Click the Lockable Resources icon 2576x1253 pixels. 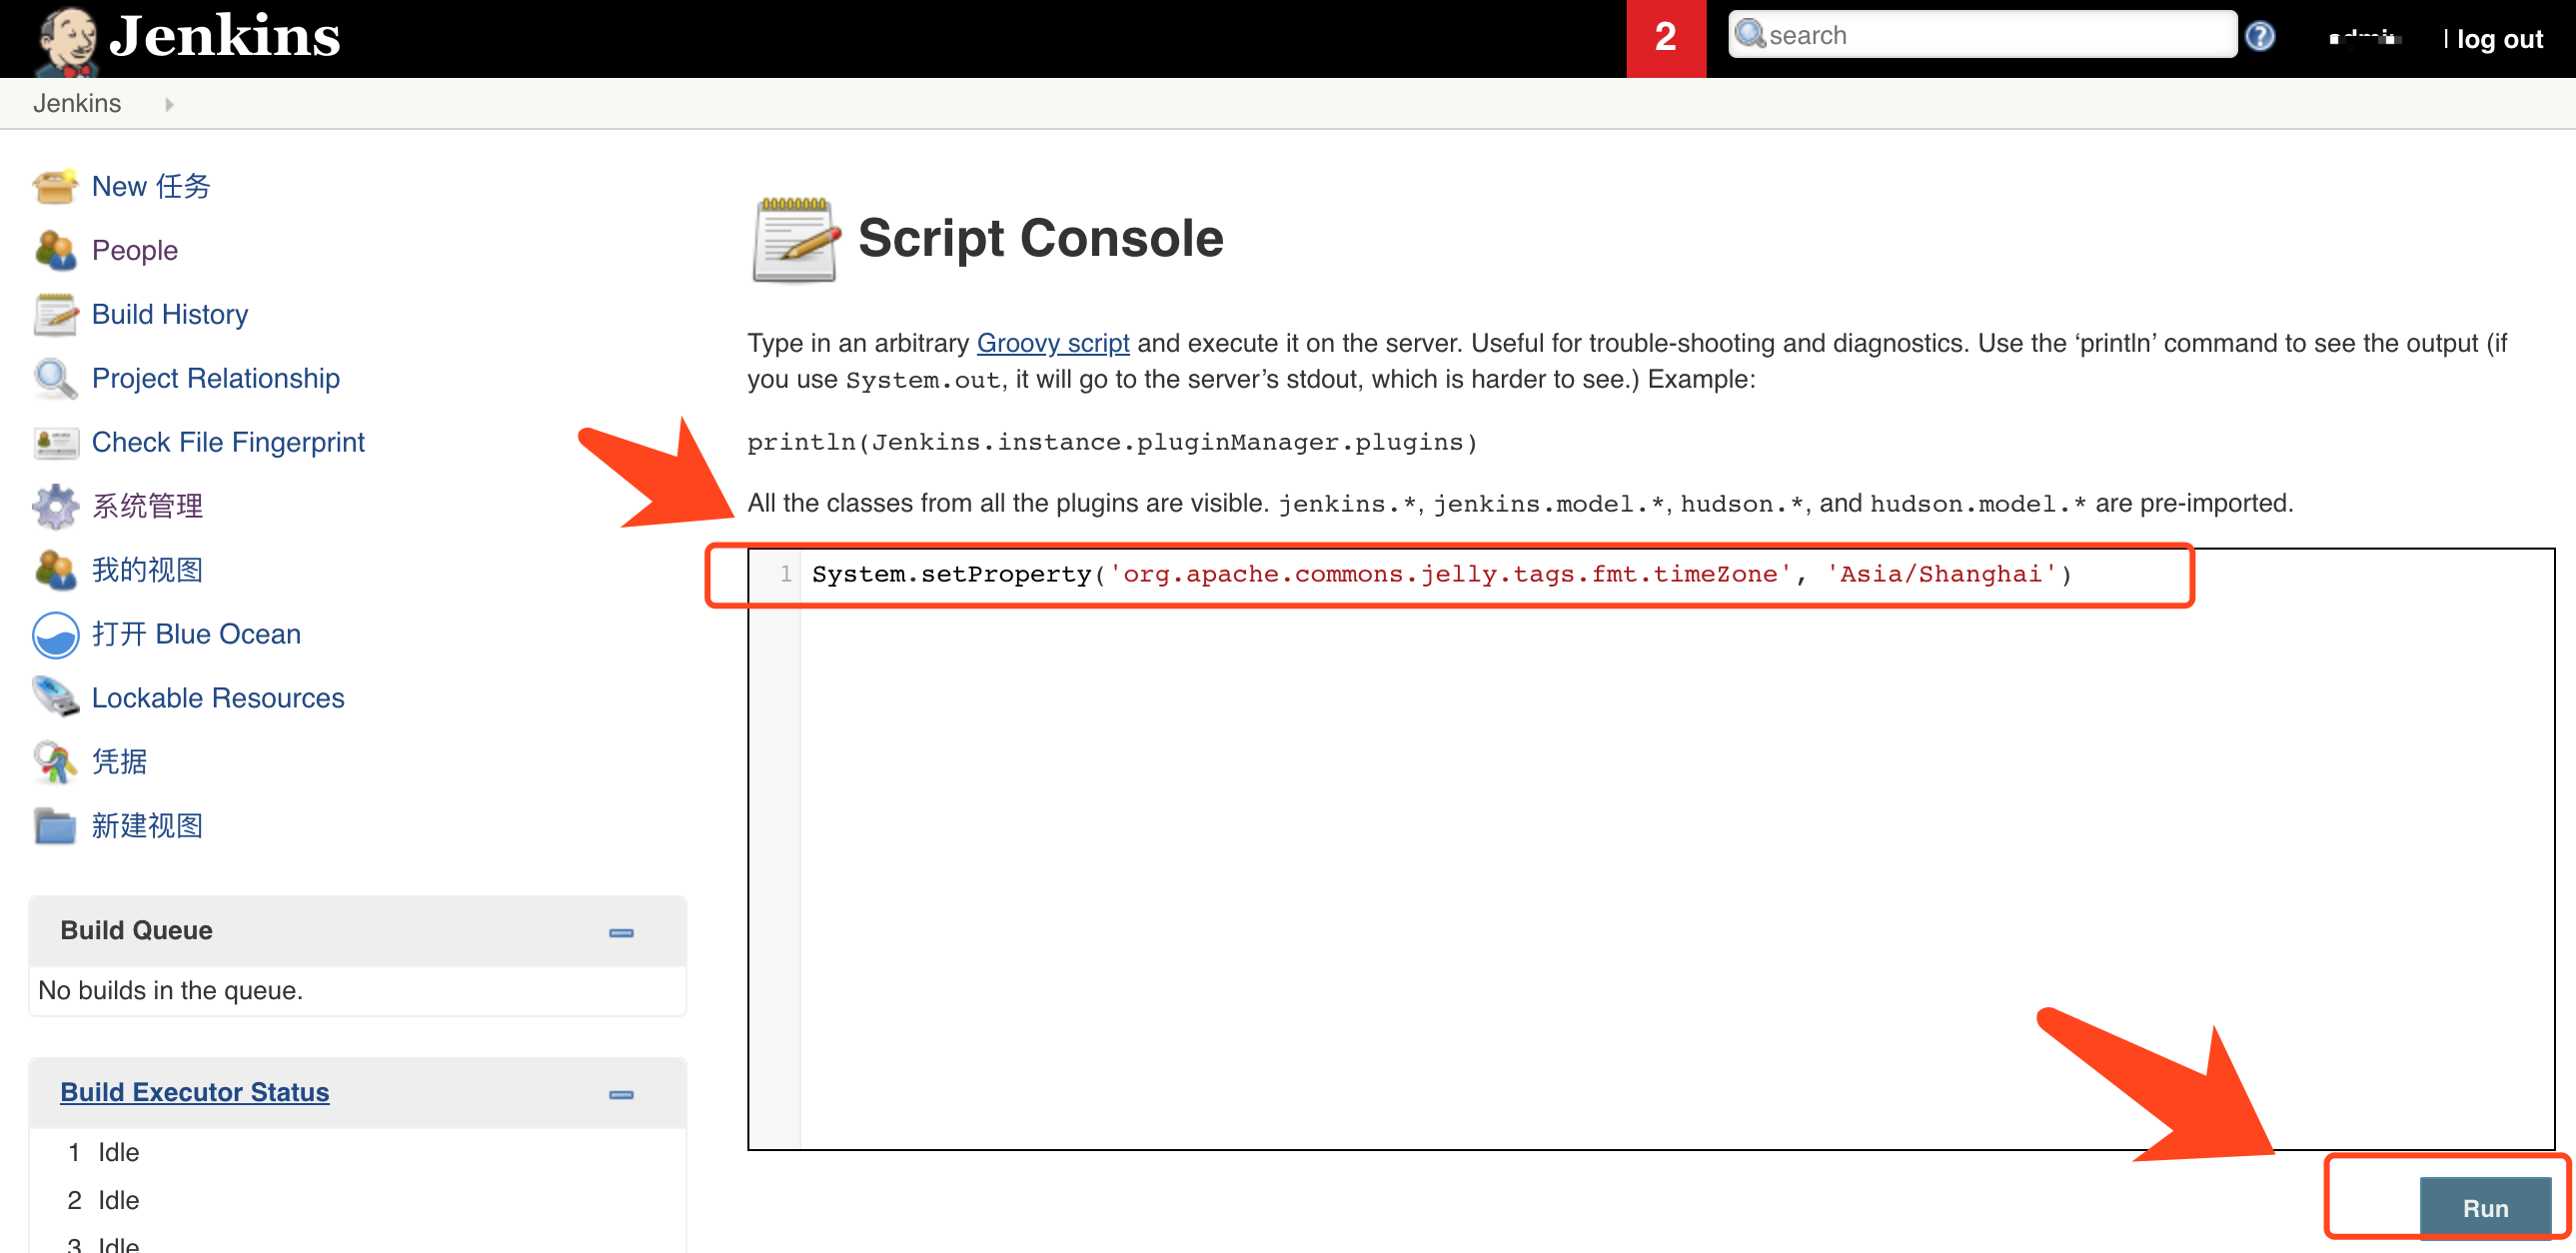click(x=55, y=698)
